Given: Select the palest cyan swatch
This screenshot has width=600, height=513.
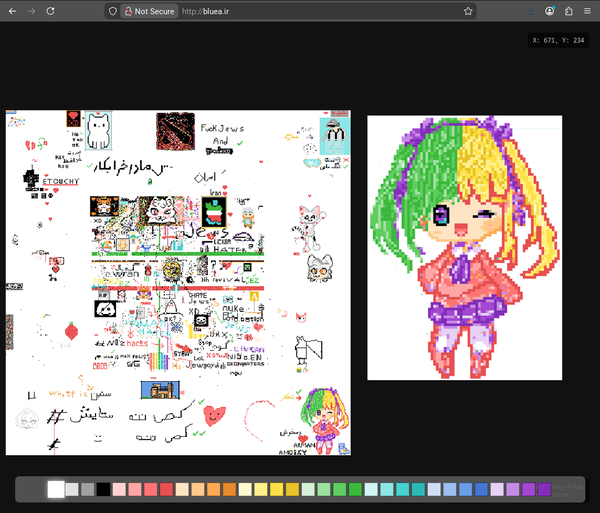Looking at the screenshot, I should point(371,489).
